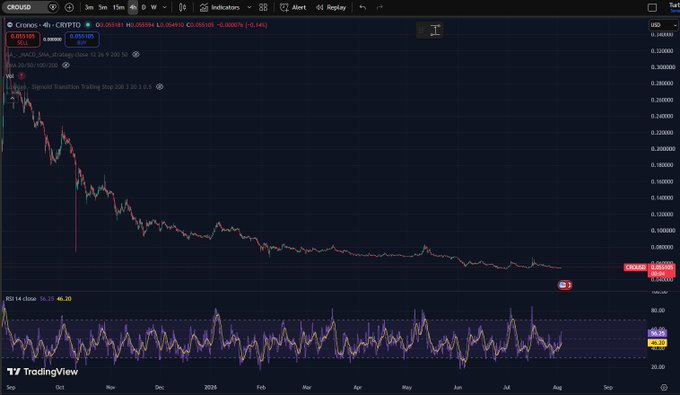Click the 80.00 RSI scale label
The height and width of the screenshot is (395, 680).
pyautogui.click(x=658, y=310)
